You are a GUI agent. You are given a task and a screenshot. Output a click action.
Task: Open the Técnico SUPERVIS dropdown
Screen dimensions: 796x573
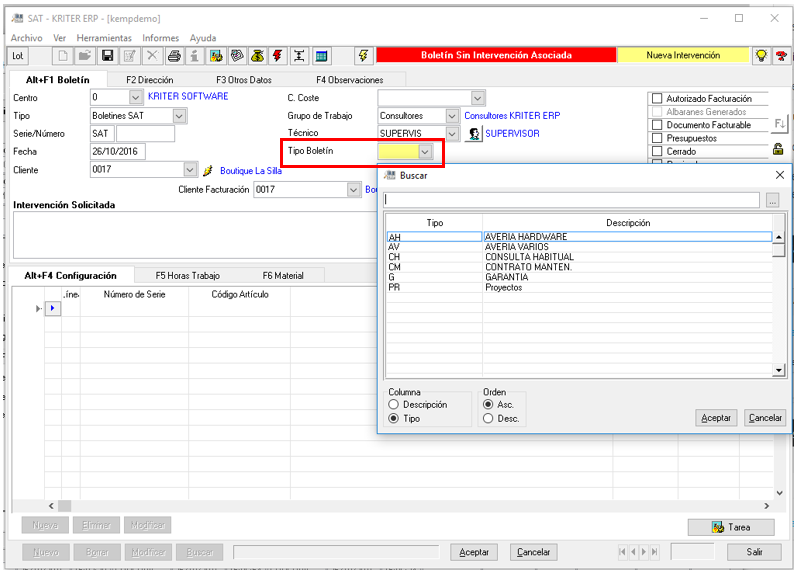[452, 133]
